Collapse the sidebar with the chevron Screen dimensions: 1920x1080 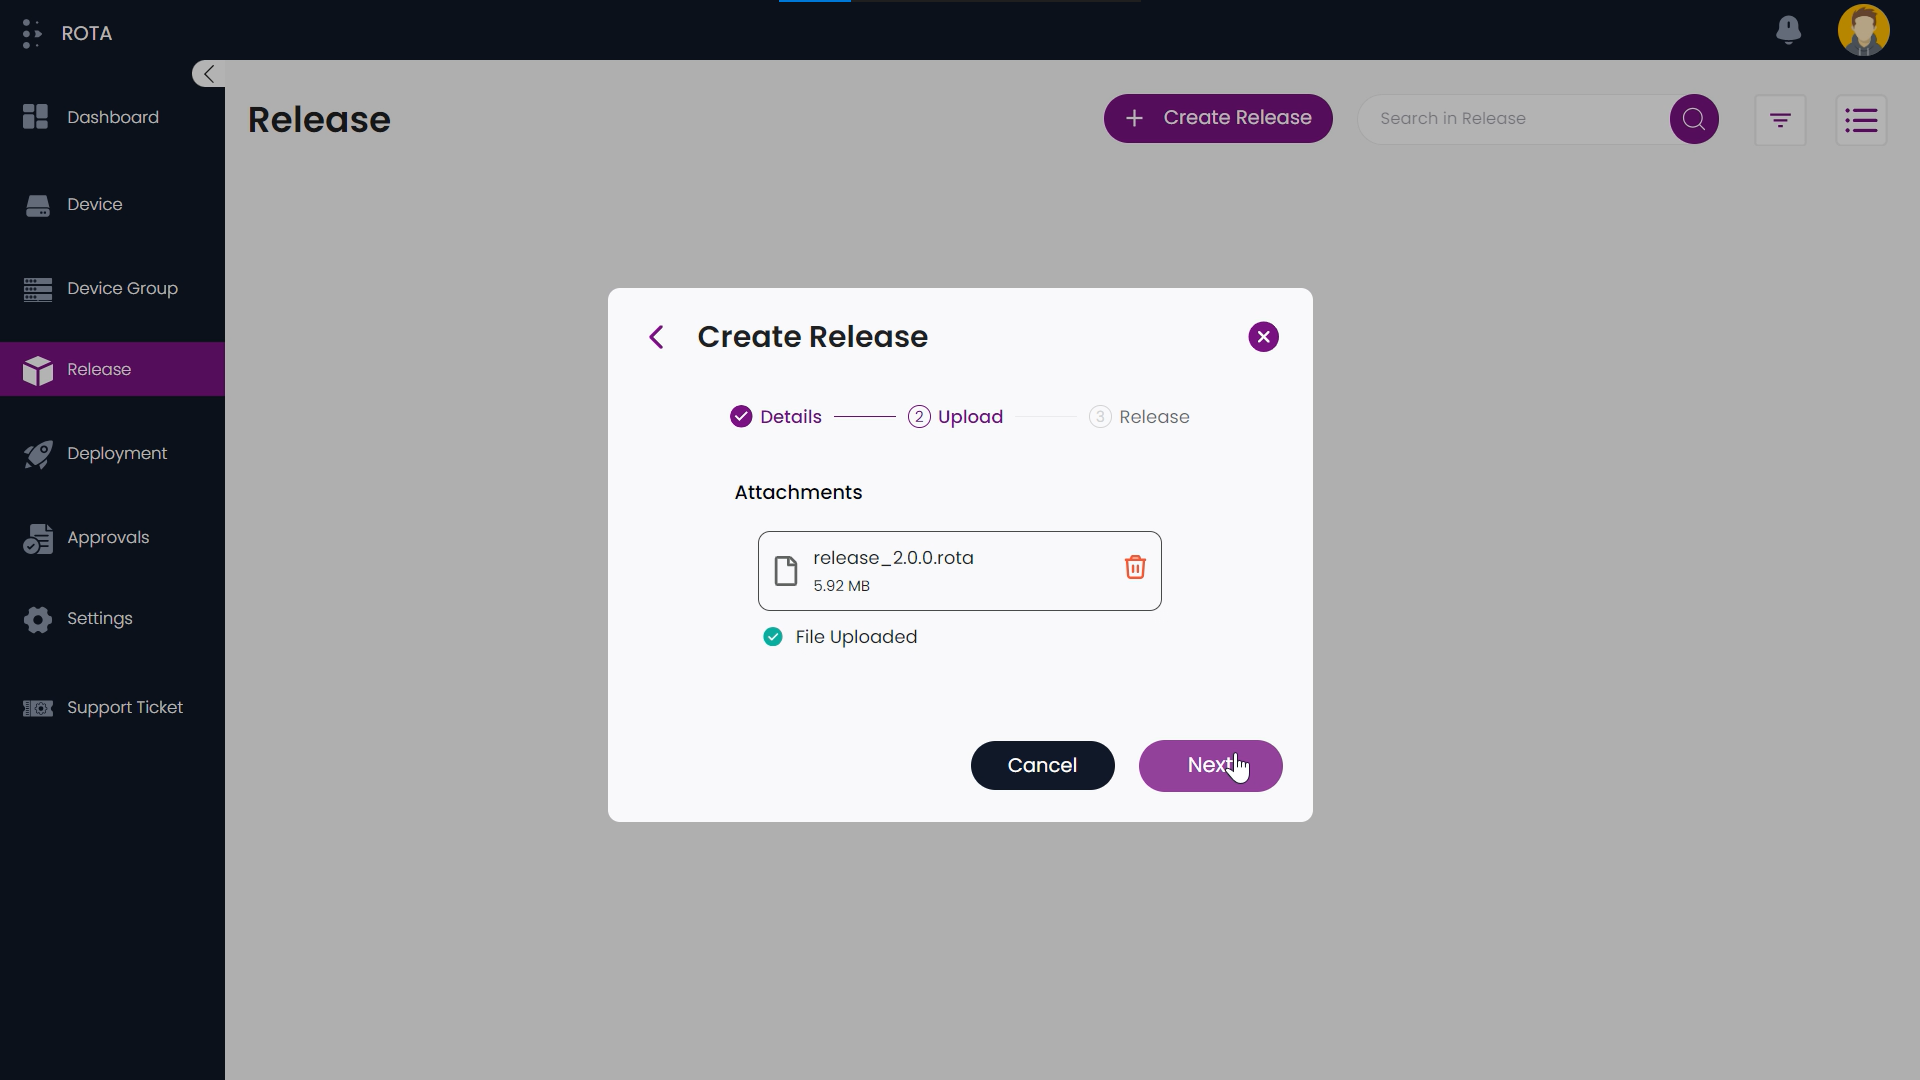[207, 73]
